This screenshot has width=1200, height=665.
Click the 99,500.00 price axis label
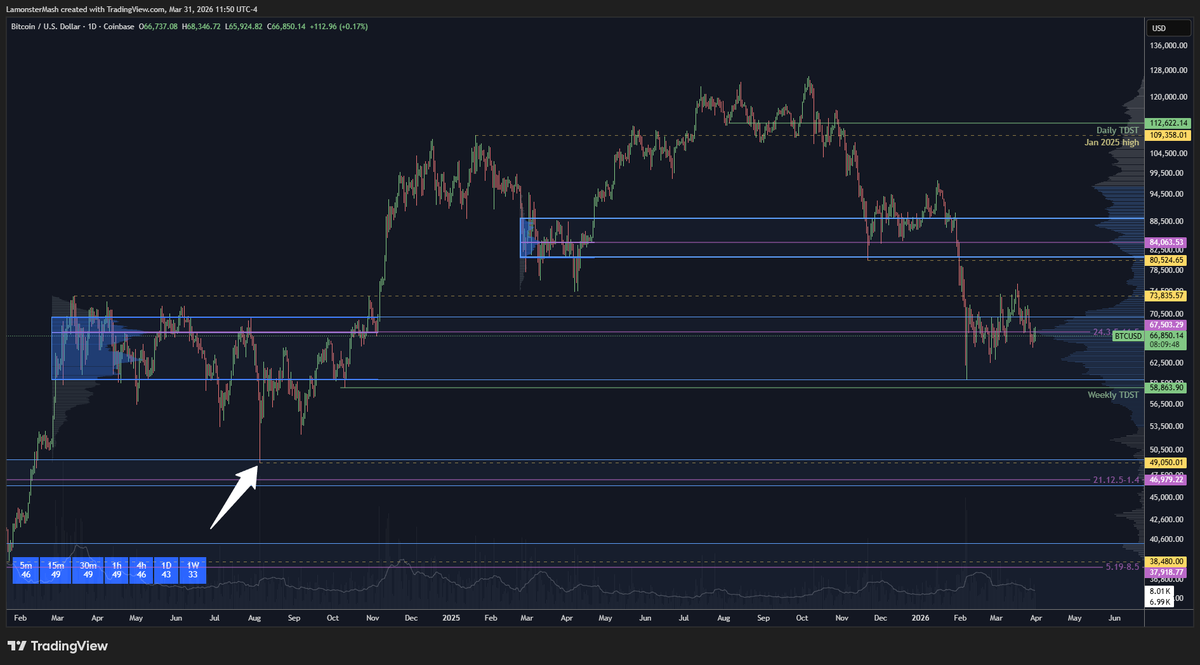(x=1168, y=174)
